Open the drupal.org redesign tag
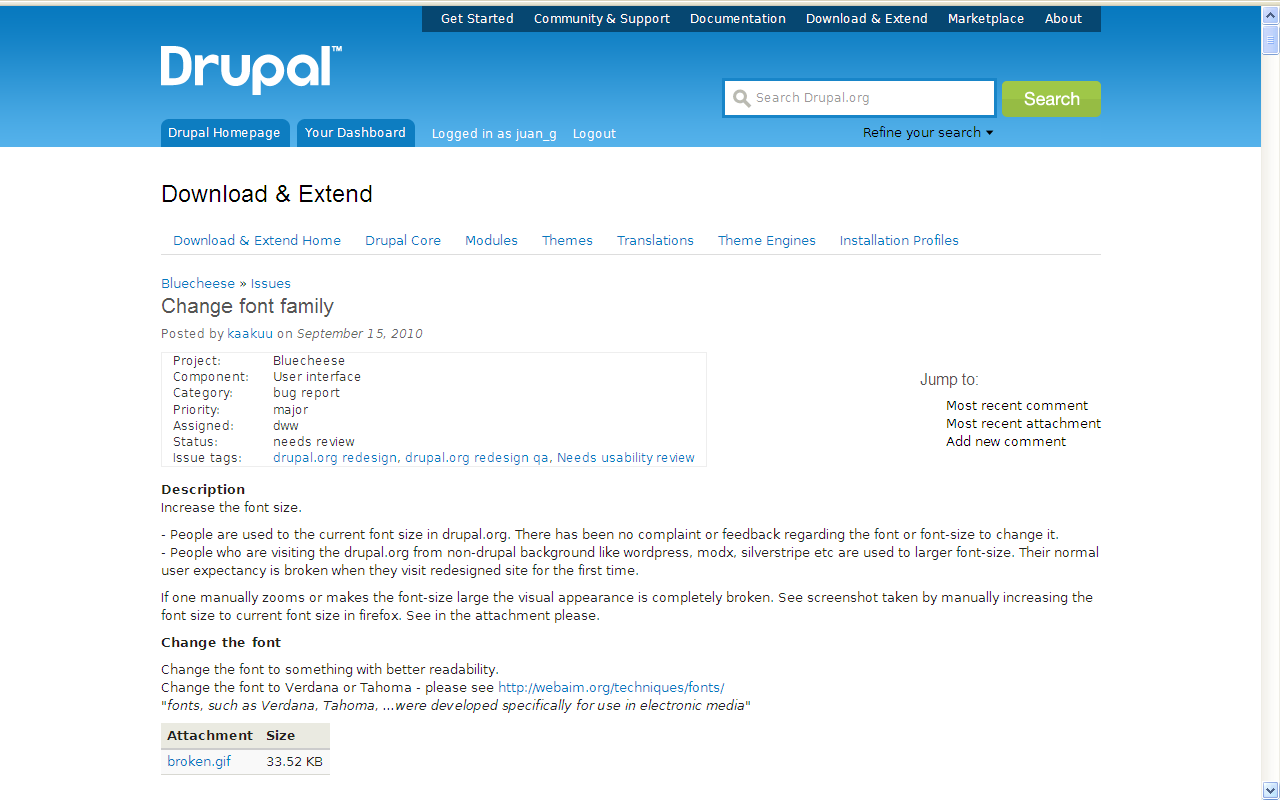Screen dimensions: 1280x800 (x=335, y=458)
